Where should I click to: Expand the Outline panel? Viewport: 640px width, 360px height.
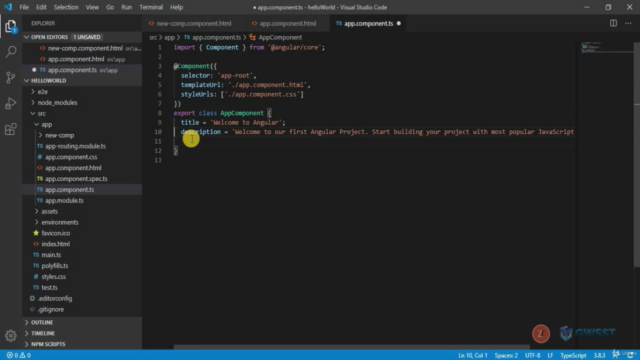coord(82,322)
